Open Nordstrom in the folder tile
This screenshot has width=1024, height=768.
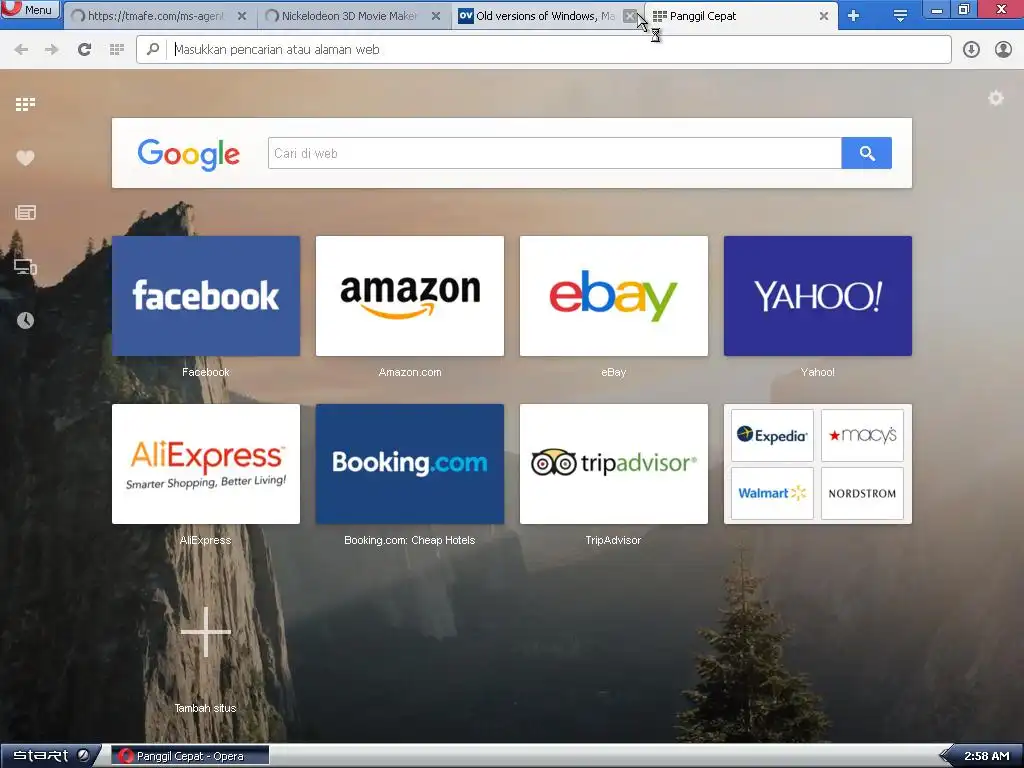862,493
